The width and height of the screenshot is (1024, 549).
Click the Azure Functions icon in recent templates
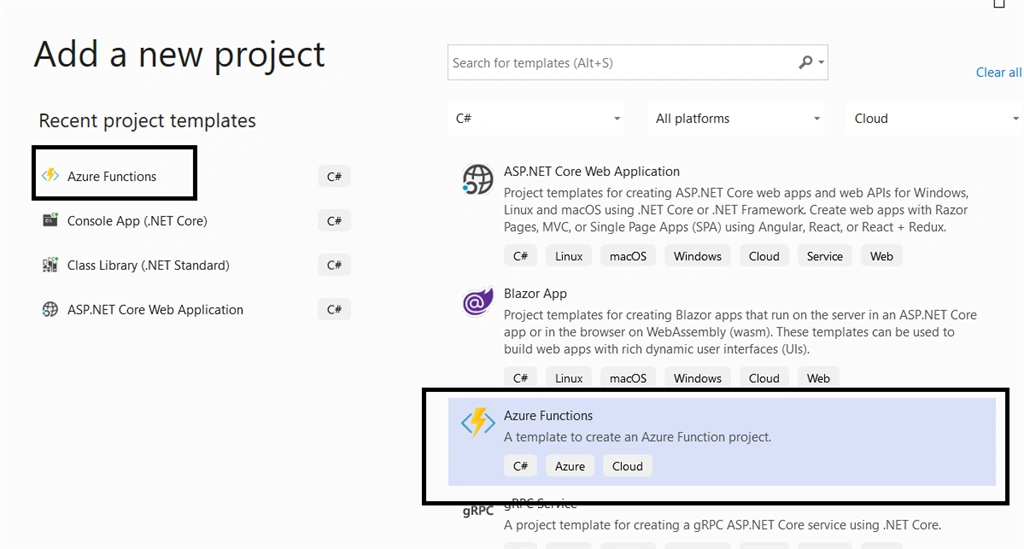pos(50,176)
